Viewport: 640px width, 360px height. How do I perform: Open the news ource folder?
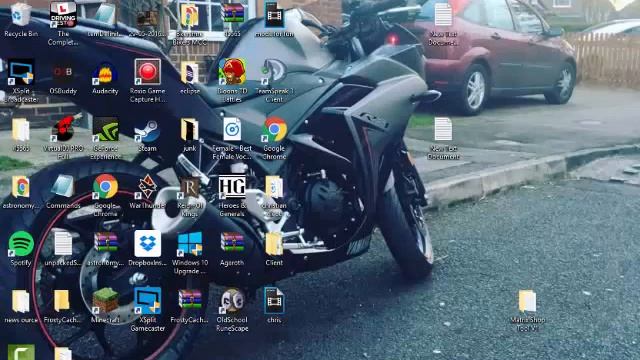[x=21, y=301]
